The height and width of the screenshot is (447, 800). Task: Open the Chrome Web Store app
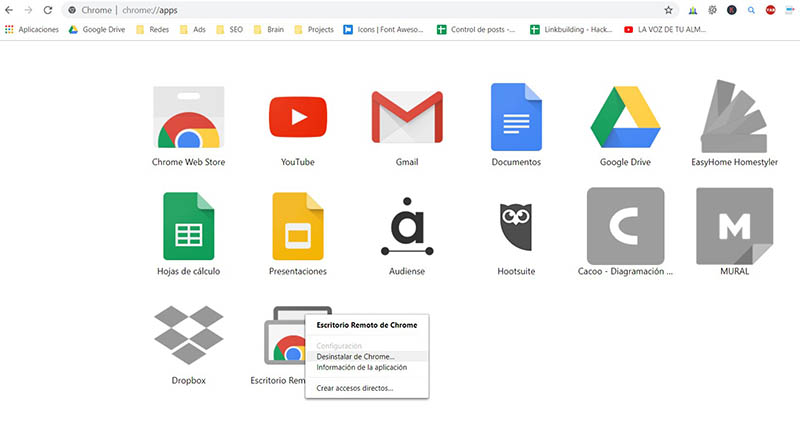tap(188, 118)
